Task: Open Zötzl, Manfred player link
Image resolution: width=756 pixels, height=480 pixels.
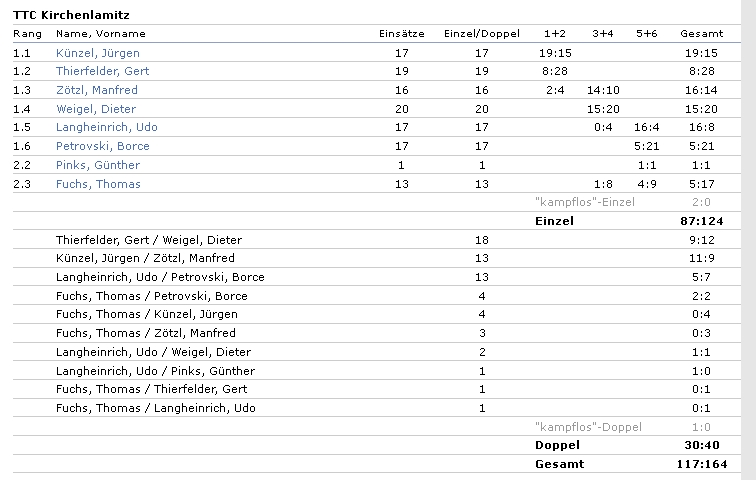Action: [x=97, y=90]
